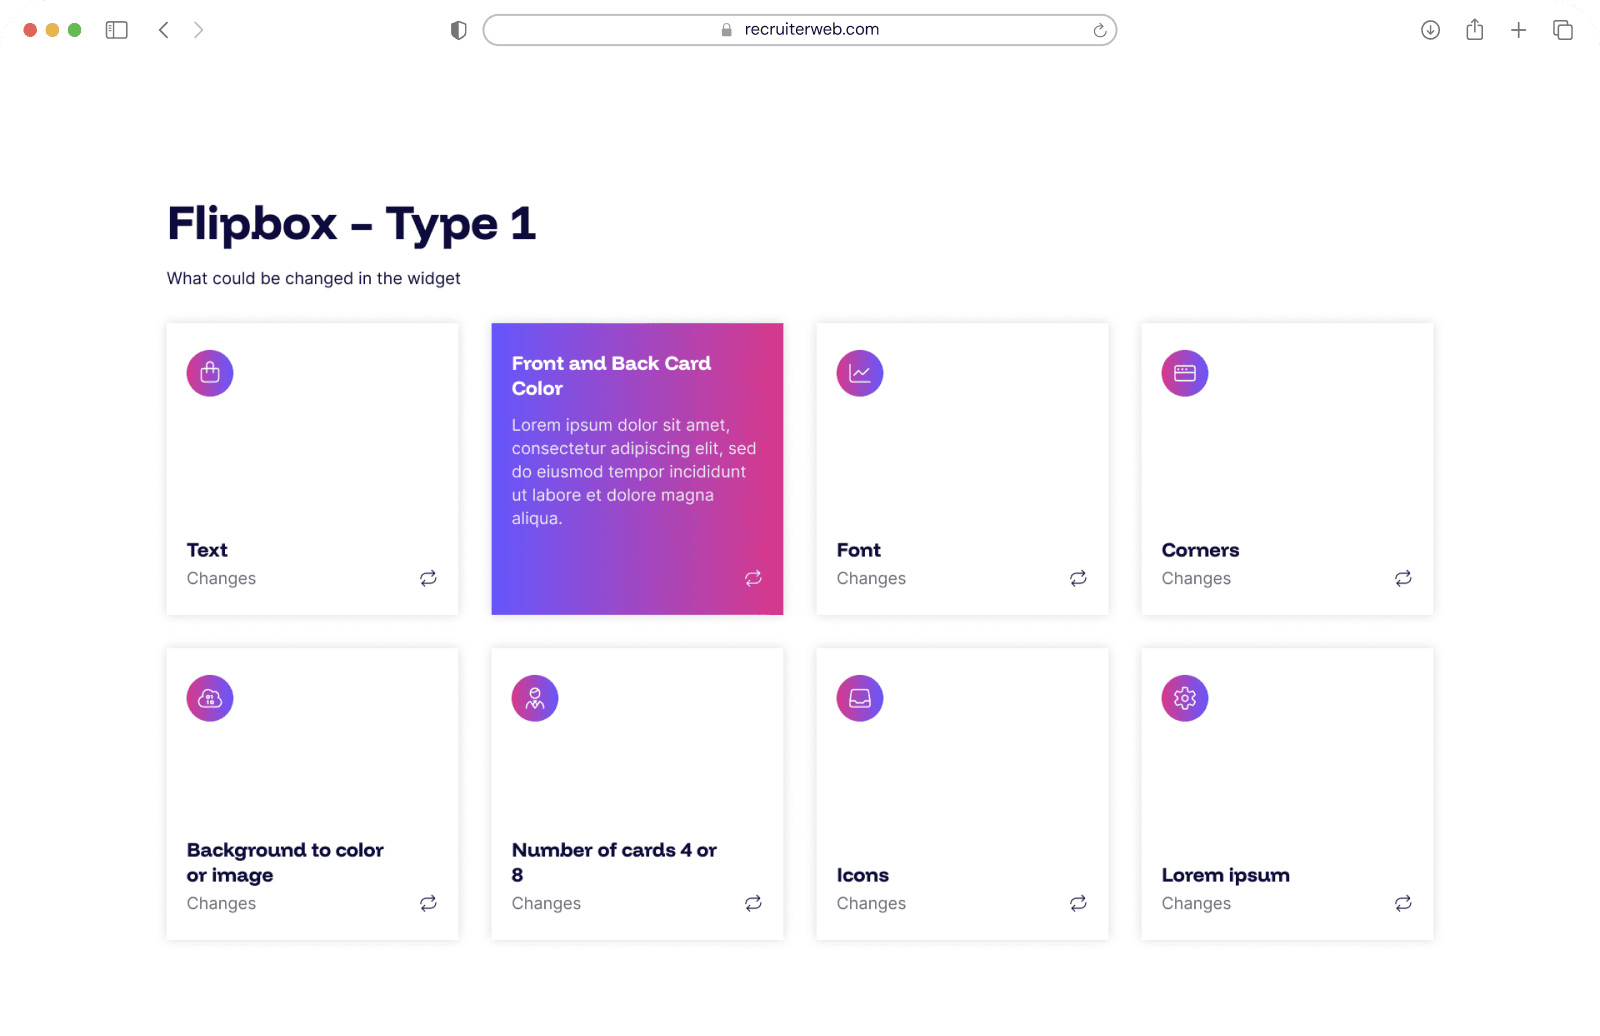1600x1036 pixels.
Task: Click the shopping bag icon on the Text card
Action: (x=209, y=372)
